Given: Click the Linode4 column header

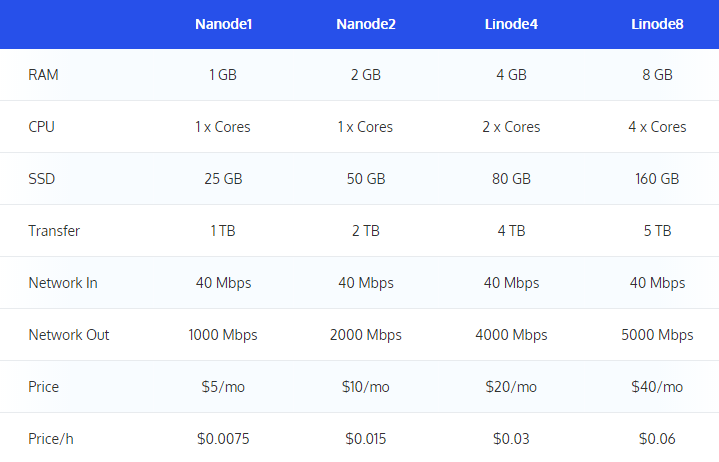Looking at the screenshot, I should coord(511,23).
